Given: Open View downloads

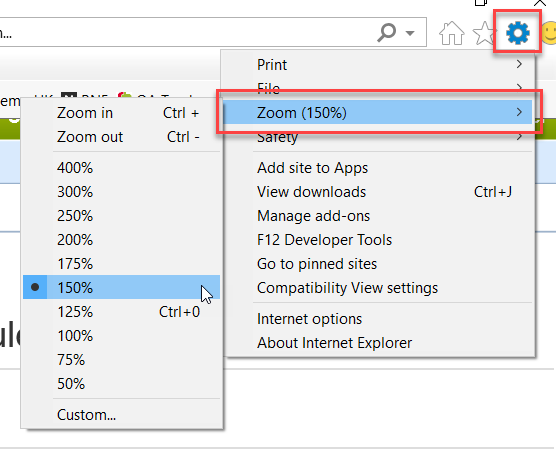Looking at the screenshot, I should point(377,192).
